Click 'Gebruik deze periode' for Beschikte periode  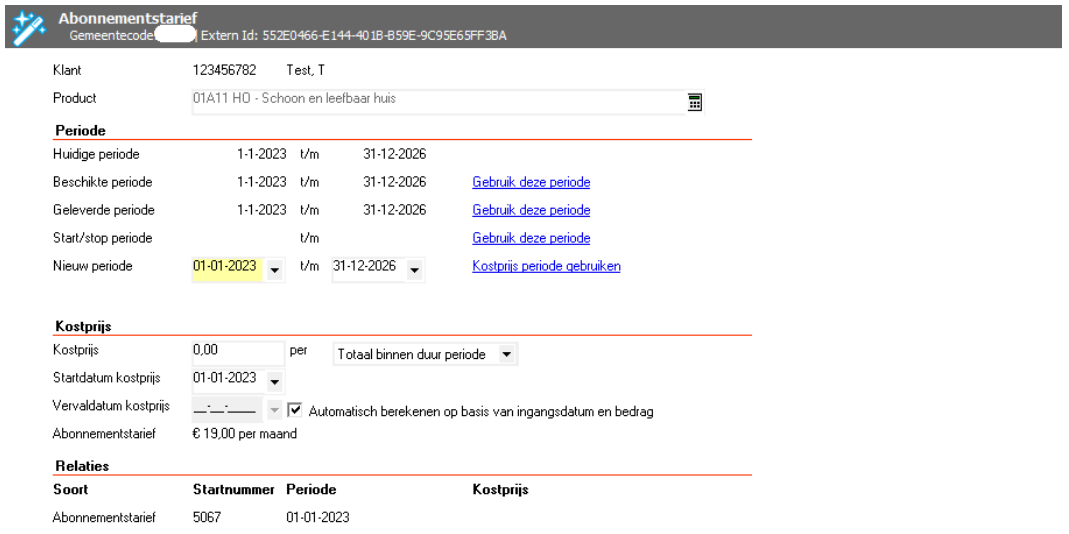(530, 182)
